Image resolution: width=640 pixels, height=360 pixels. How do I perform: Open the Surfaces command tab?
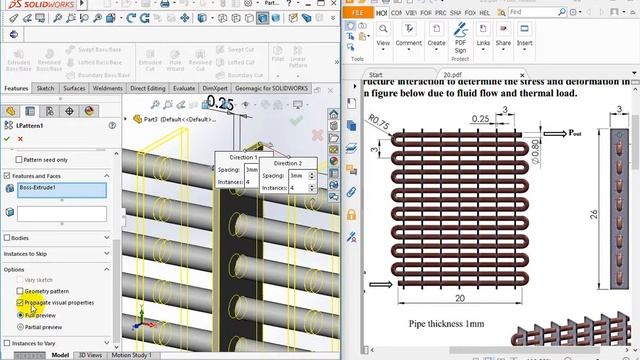pyautogui.click(x=74, y=88)
